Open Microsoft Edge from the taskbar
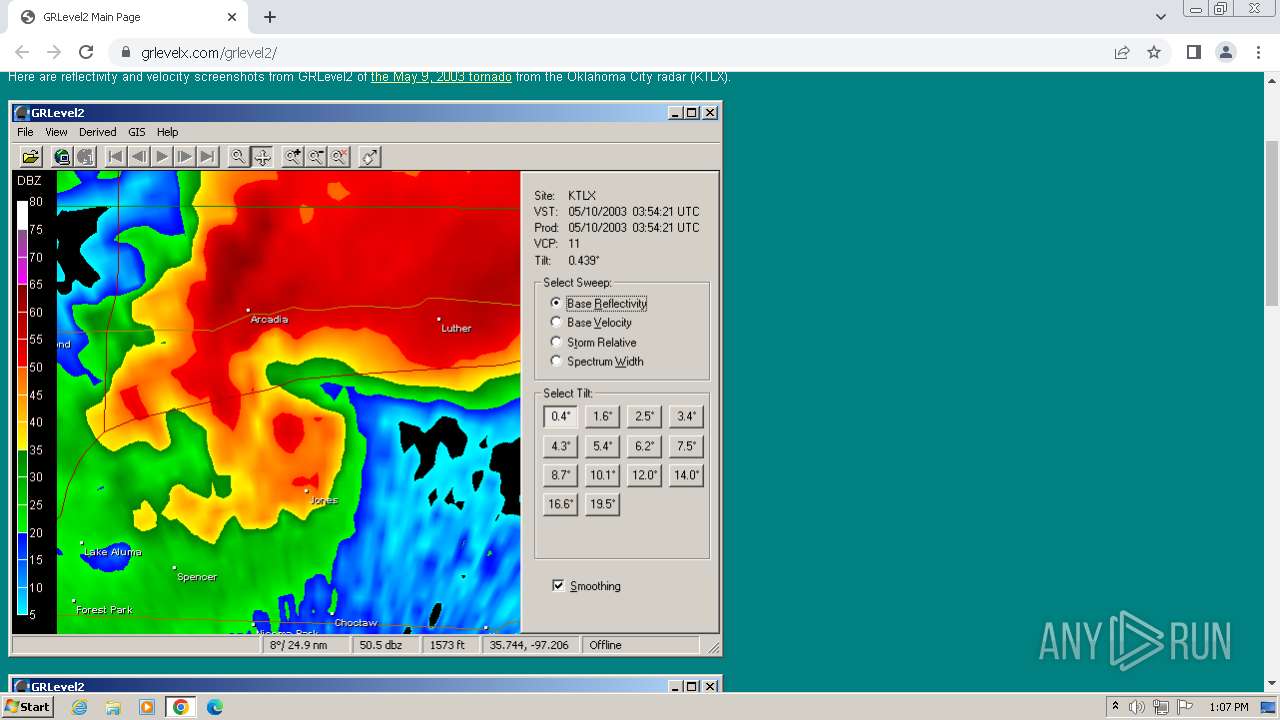Screen dimensions: 1280x720 point(214,707)
